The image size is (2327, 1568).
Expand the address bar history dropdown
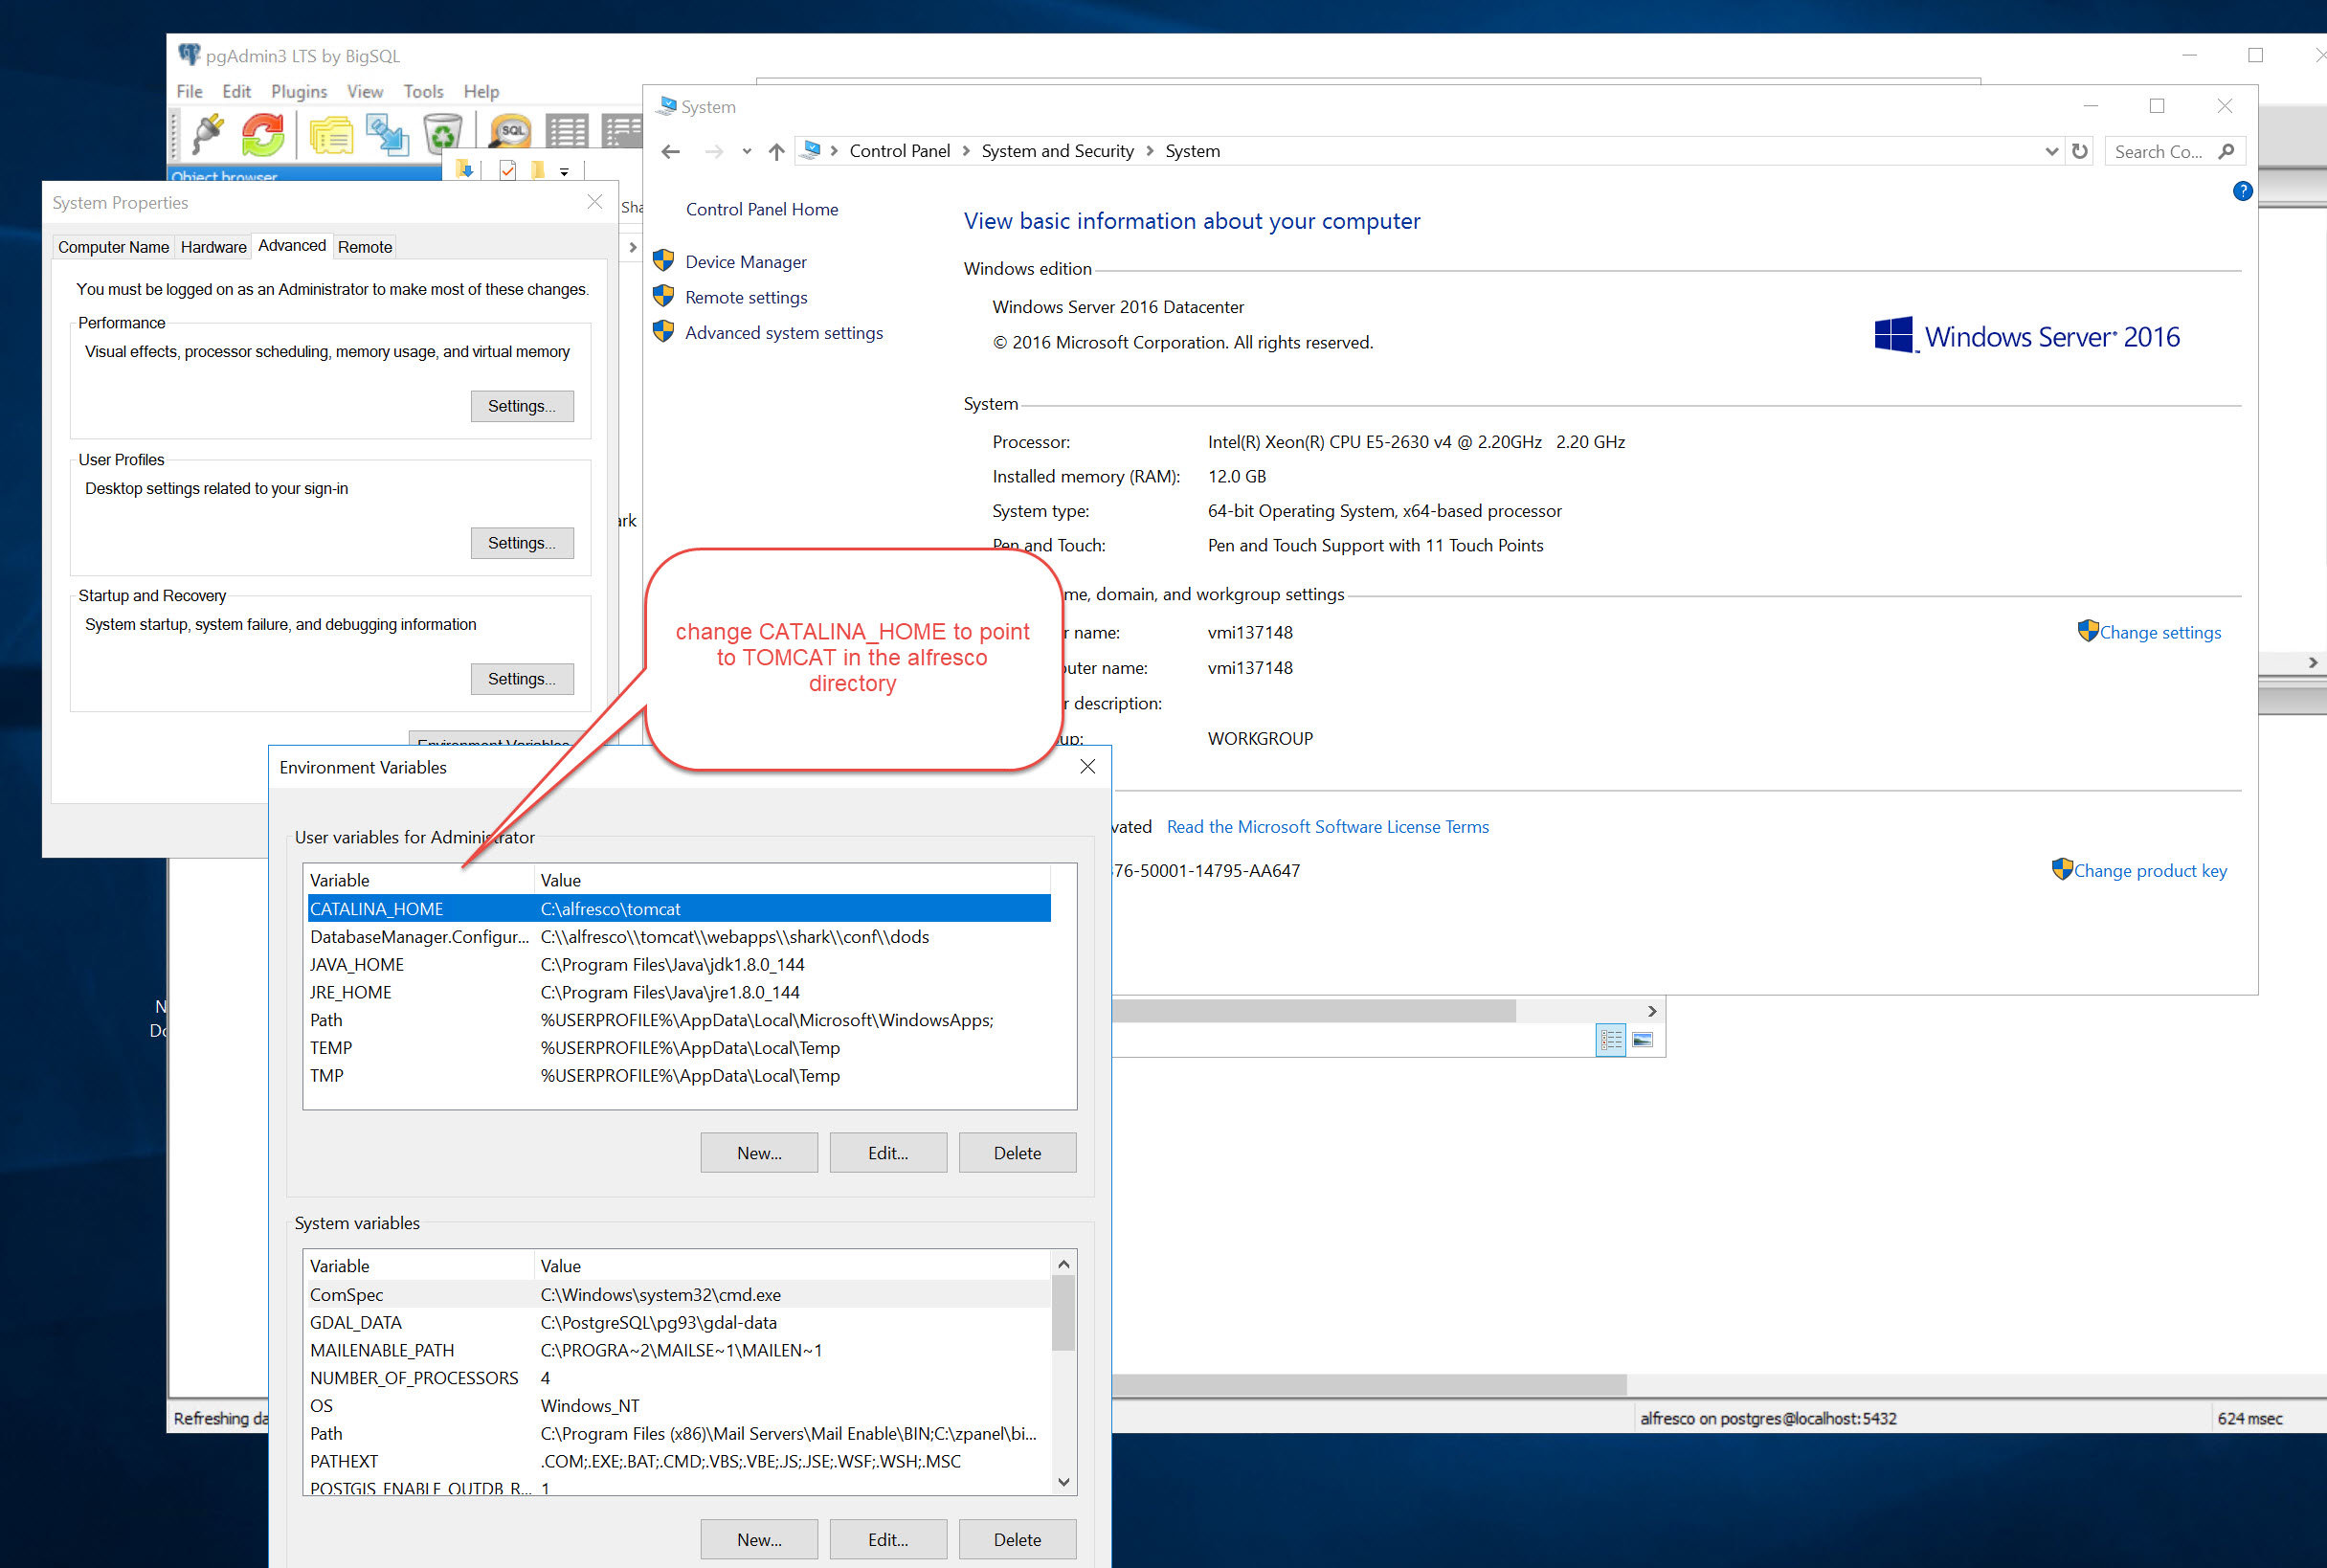click(x=2051, y=151)
